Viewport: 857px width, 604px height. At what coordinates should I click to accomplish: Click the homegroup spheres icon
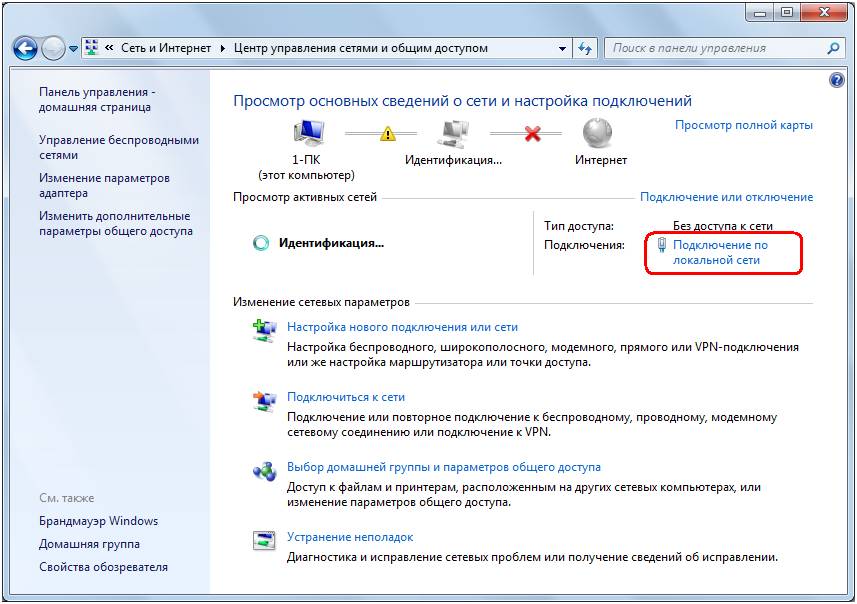[x=265, y=471]
